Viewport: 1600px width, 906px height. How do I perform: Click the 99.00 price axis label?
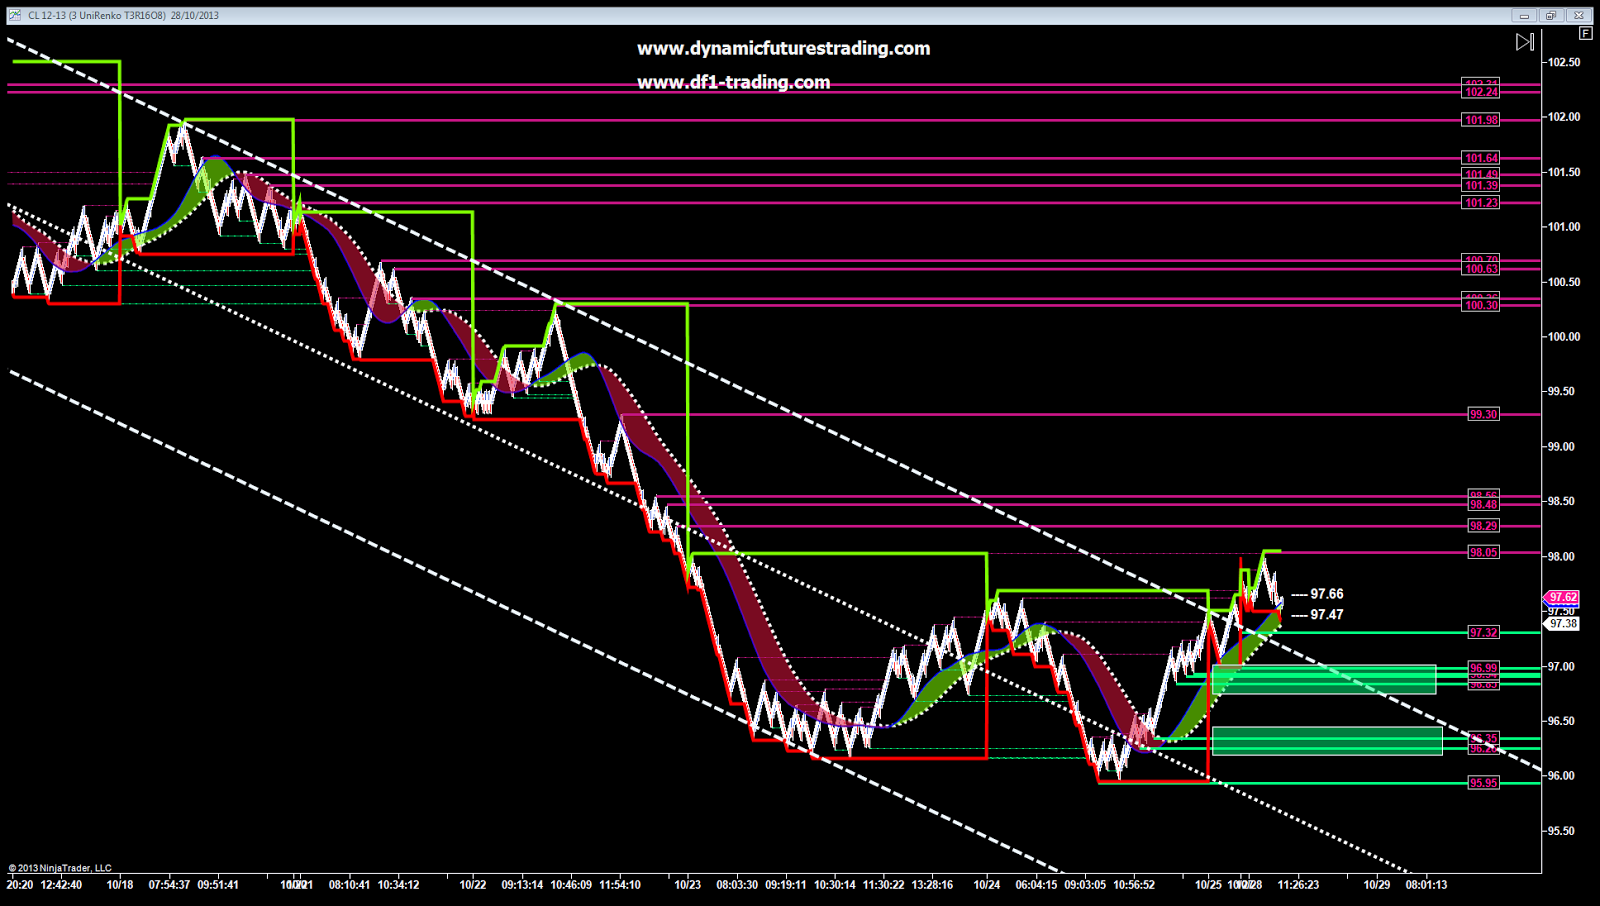click(1562, 447)
